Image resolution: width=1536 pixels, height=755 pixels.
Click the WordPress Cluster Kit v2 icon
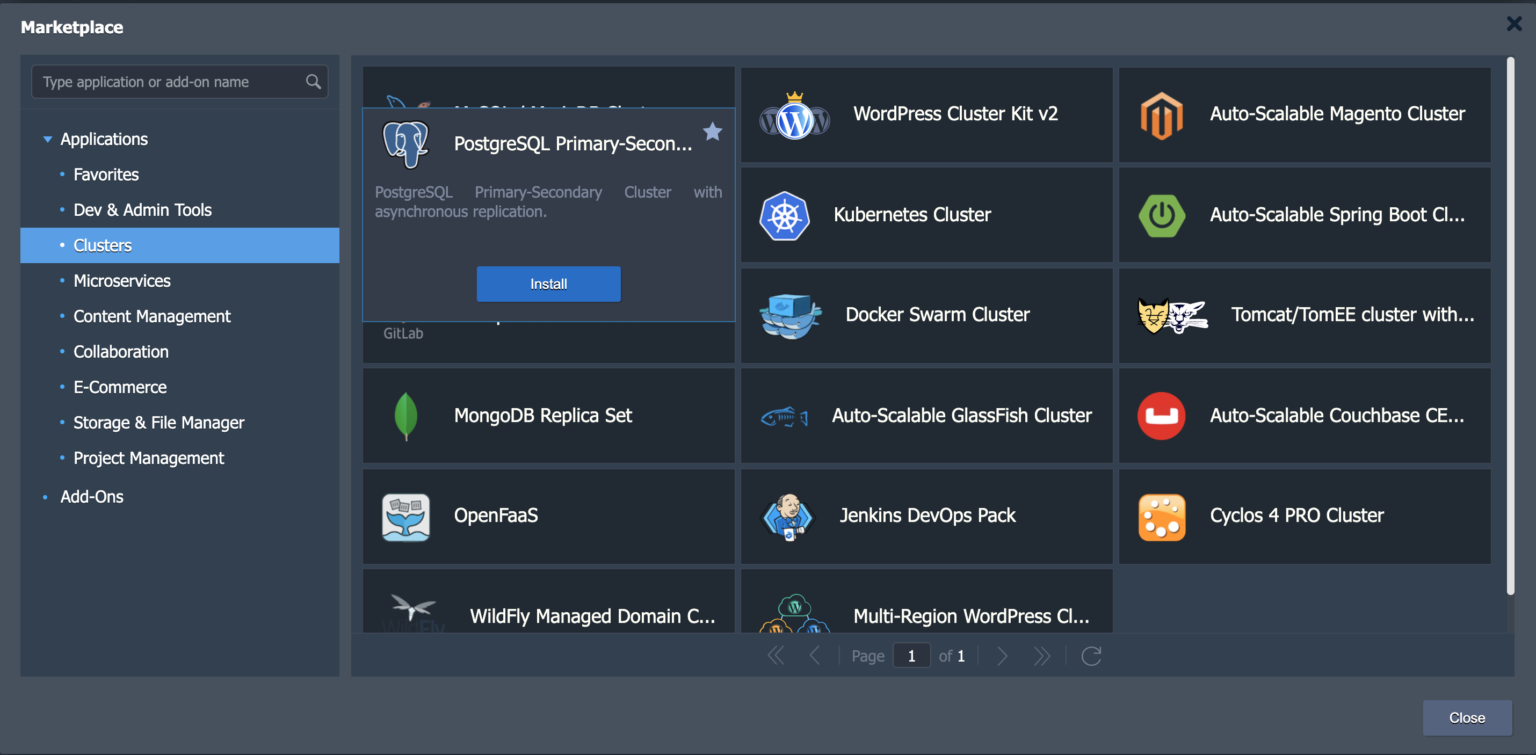(x=794, y=113)
